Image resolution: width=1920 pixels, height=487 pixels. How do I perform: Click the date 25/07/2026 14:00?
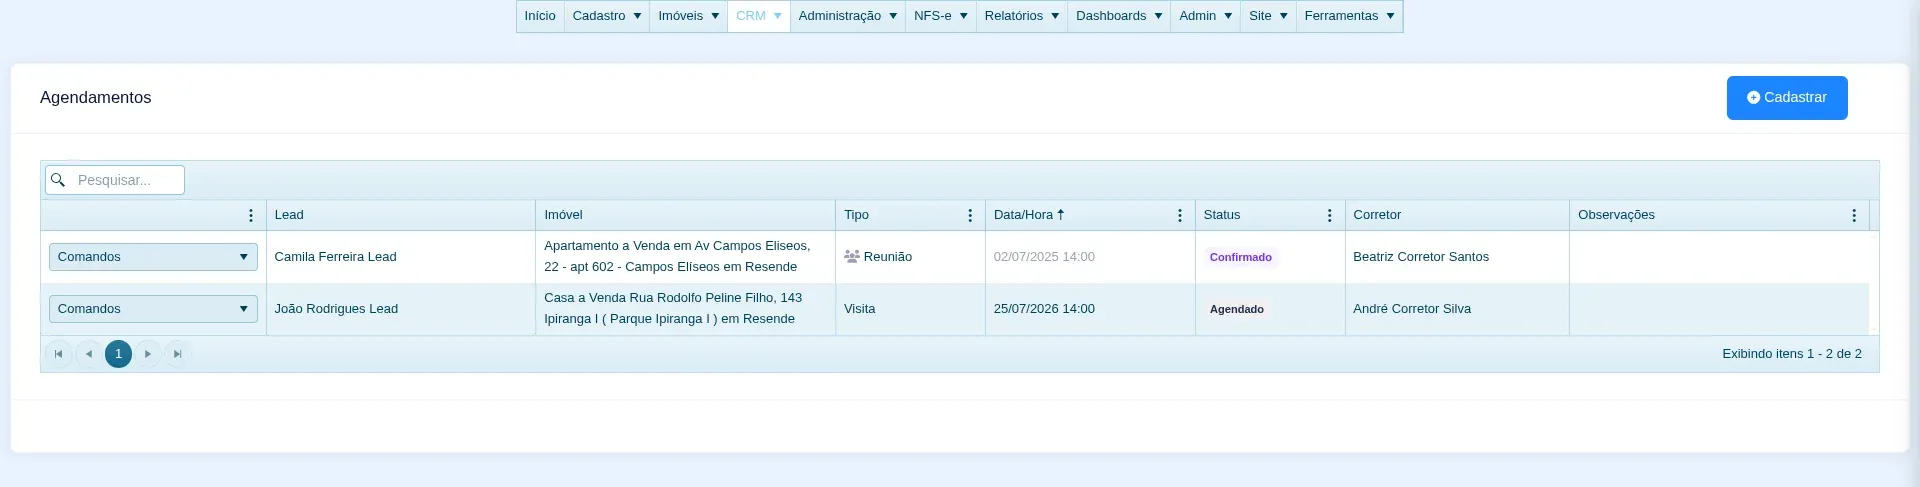[1044, 309]
